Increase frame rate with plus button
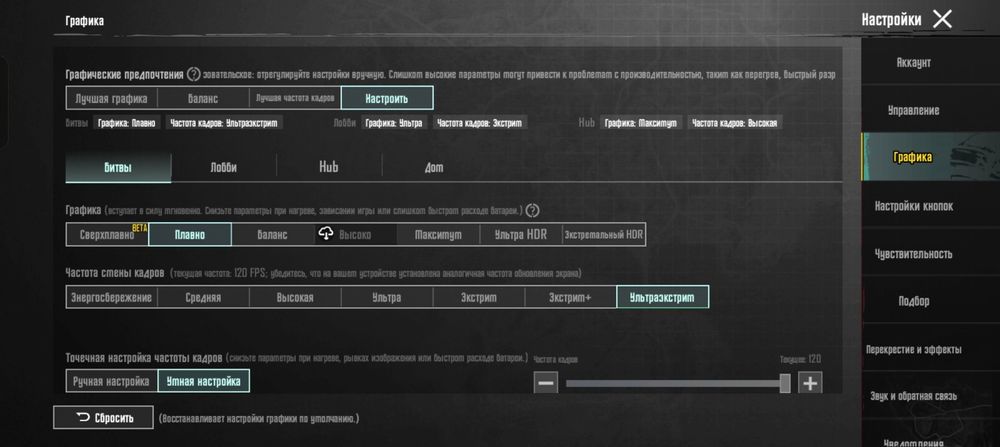This screenshot has height=447, width=1000. click(810, 383)
